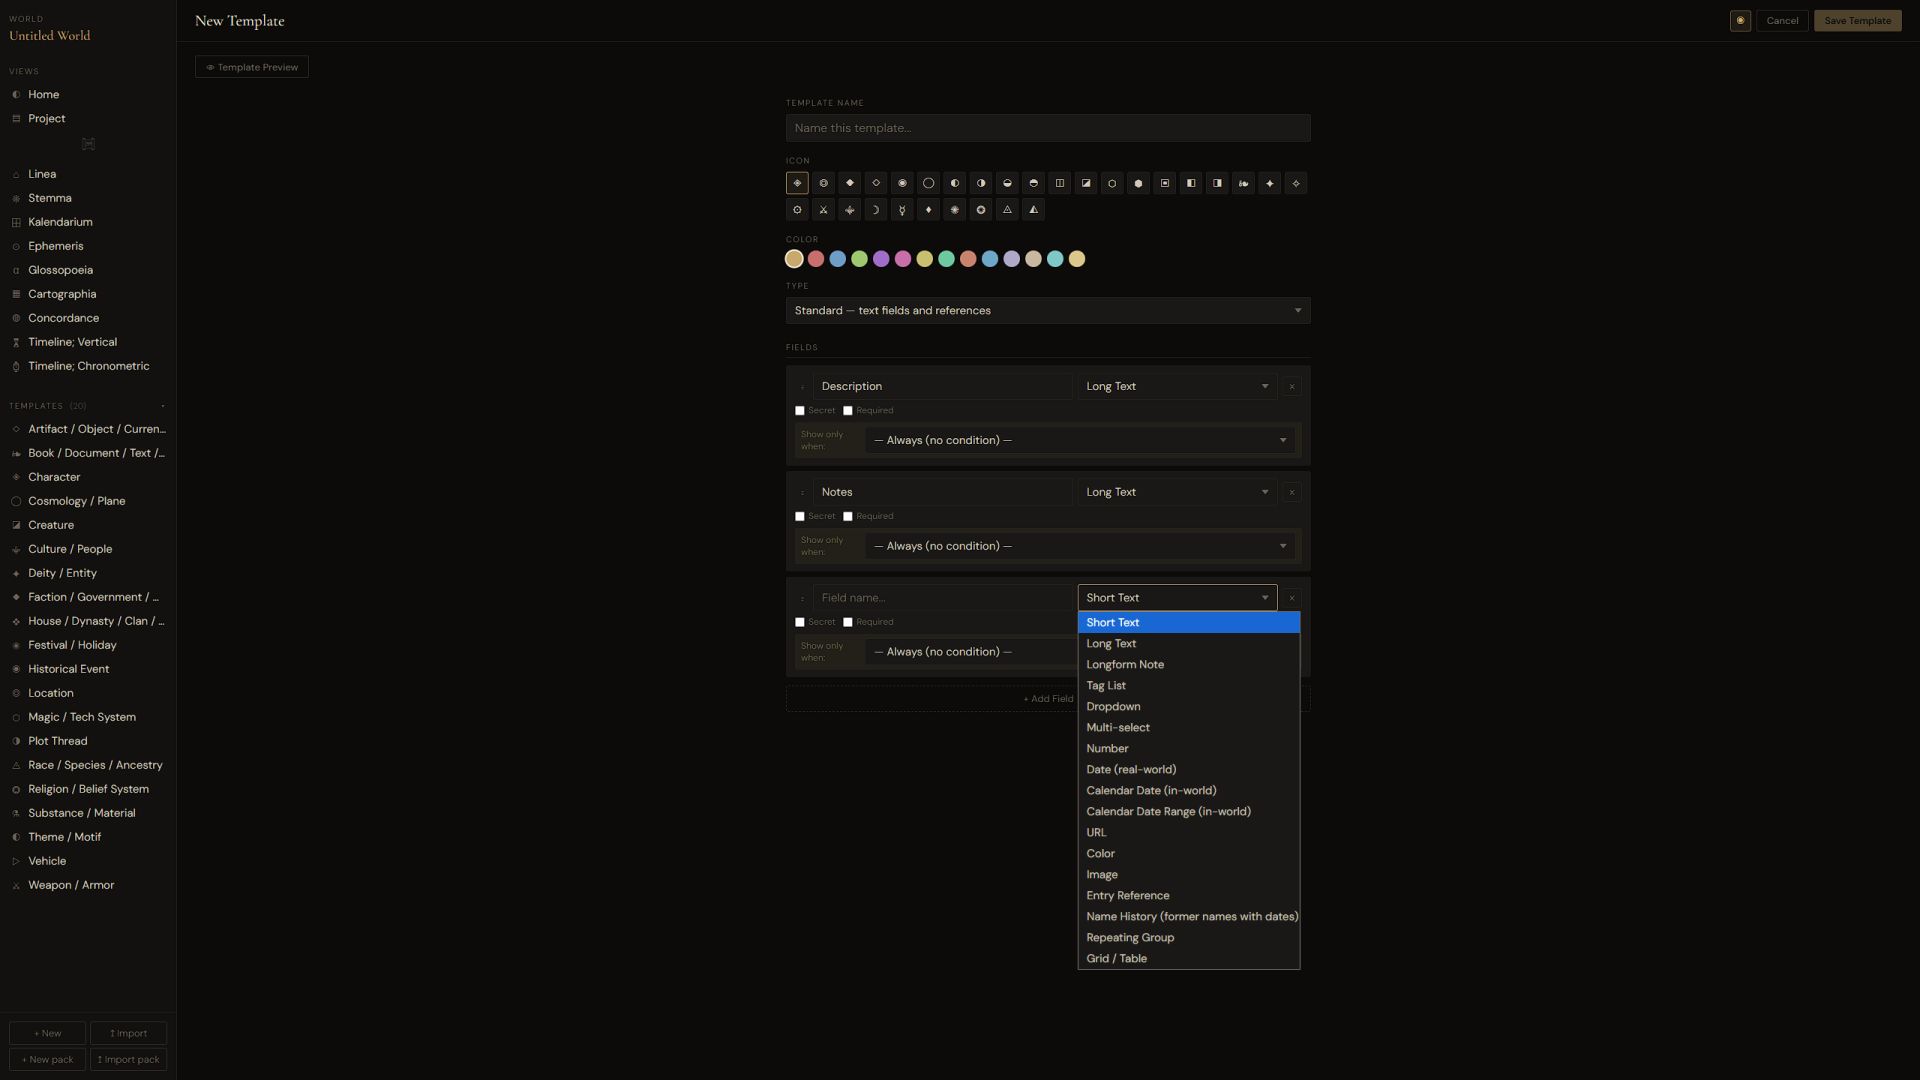Select the circle with bottom half filled icon
This screenshot has width=1920, height=1080.
[x=1007, y=183]
